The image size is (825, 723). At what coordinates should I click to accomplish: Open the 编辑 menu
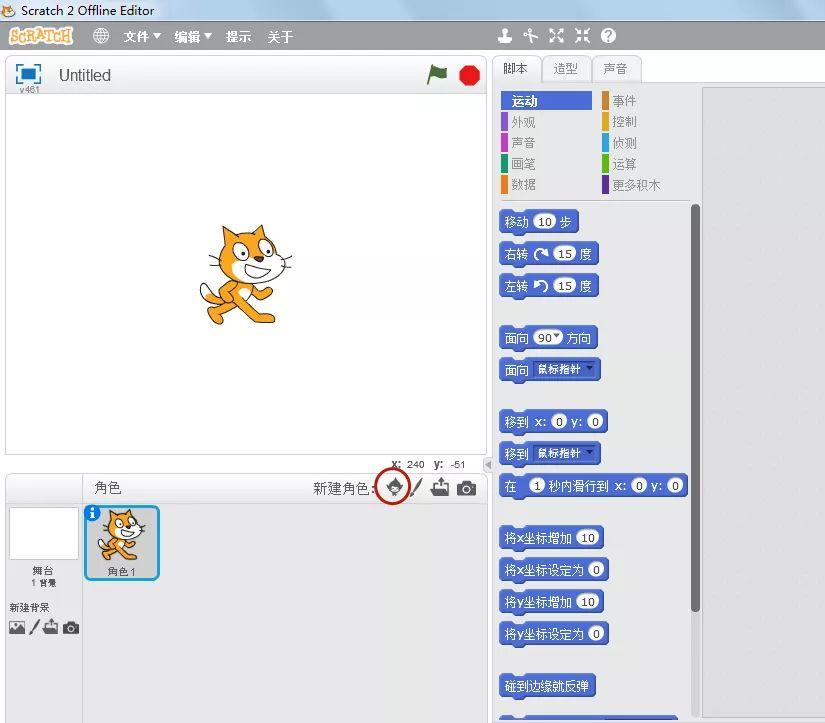192,37
